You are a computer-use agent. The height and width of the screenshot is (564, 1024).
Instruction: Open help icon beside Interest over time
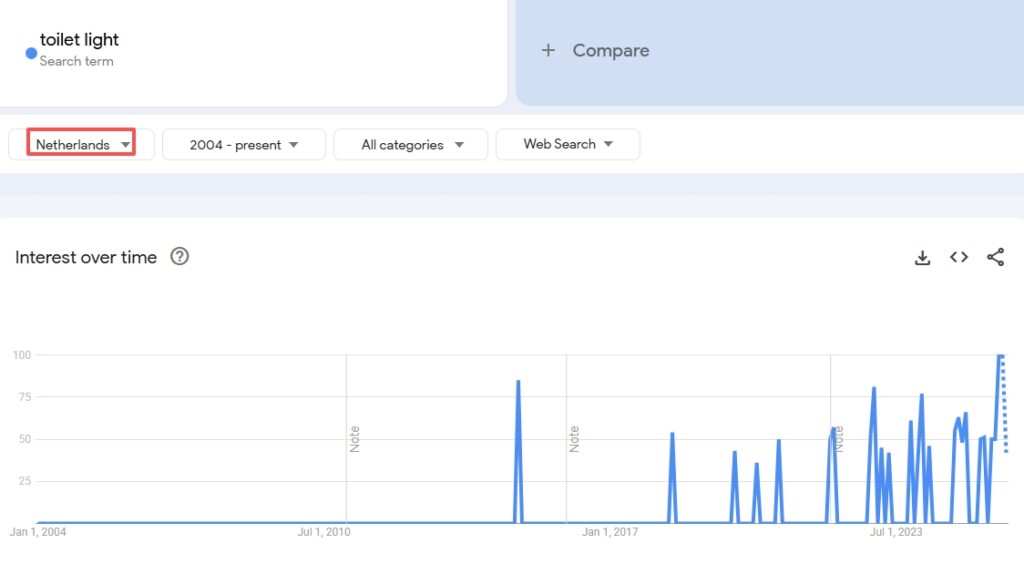point(179,257)
